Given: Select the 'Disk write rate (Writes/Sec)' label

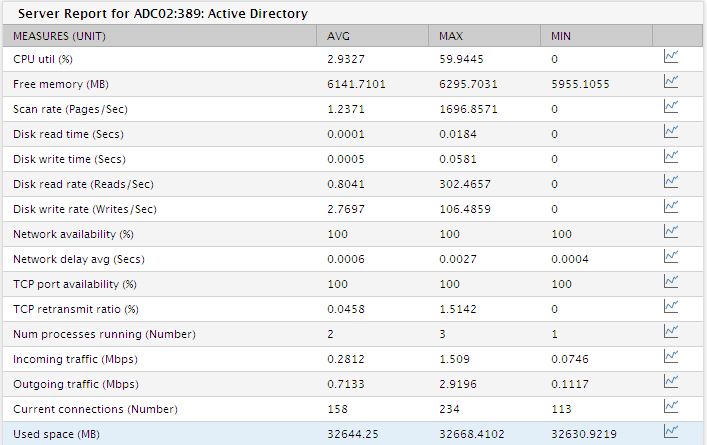Looking at the screenshot, I should (85, 209).
